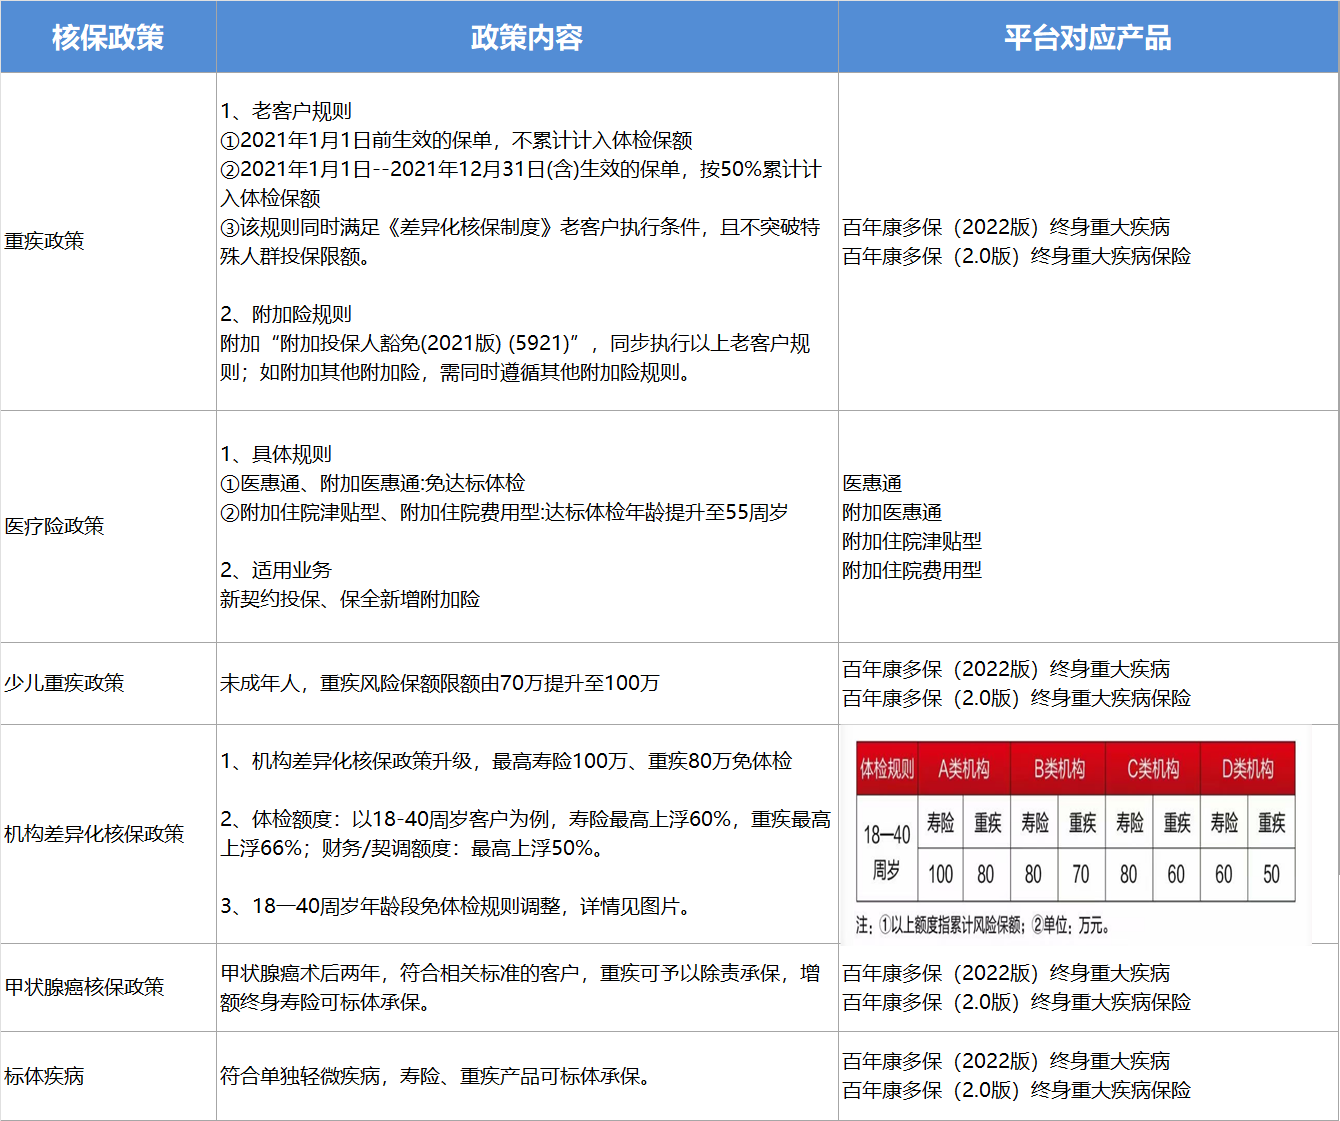This screenshot has width=1340, height=1121.
Task: Select the 平台对应产品 column header
Action: coord(1087,38)
